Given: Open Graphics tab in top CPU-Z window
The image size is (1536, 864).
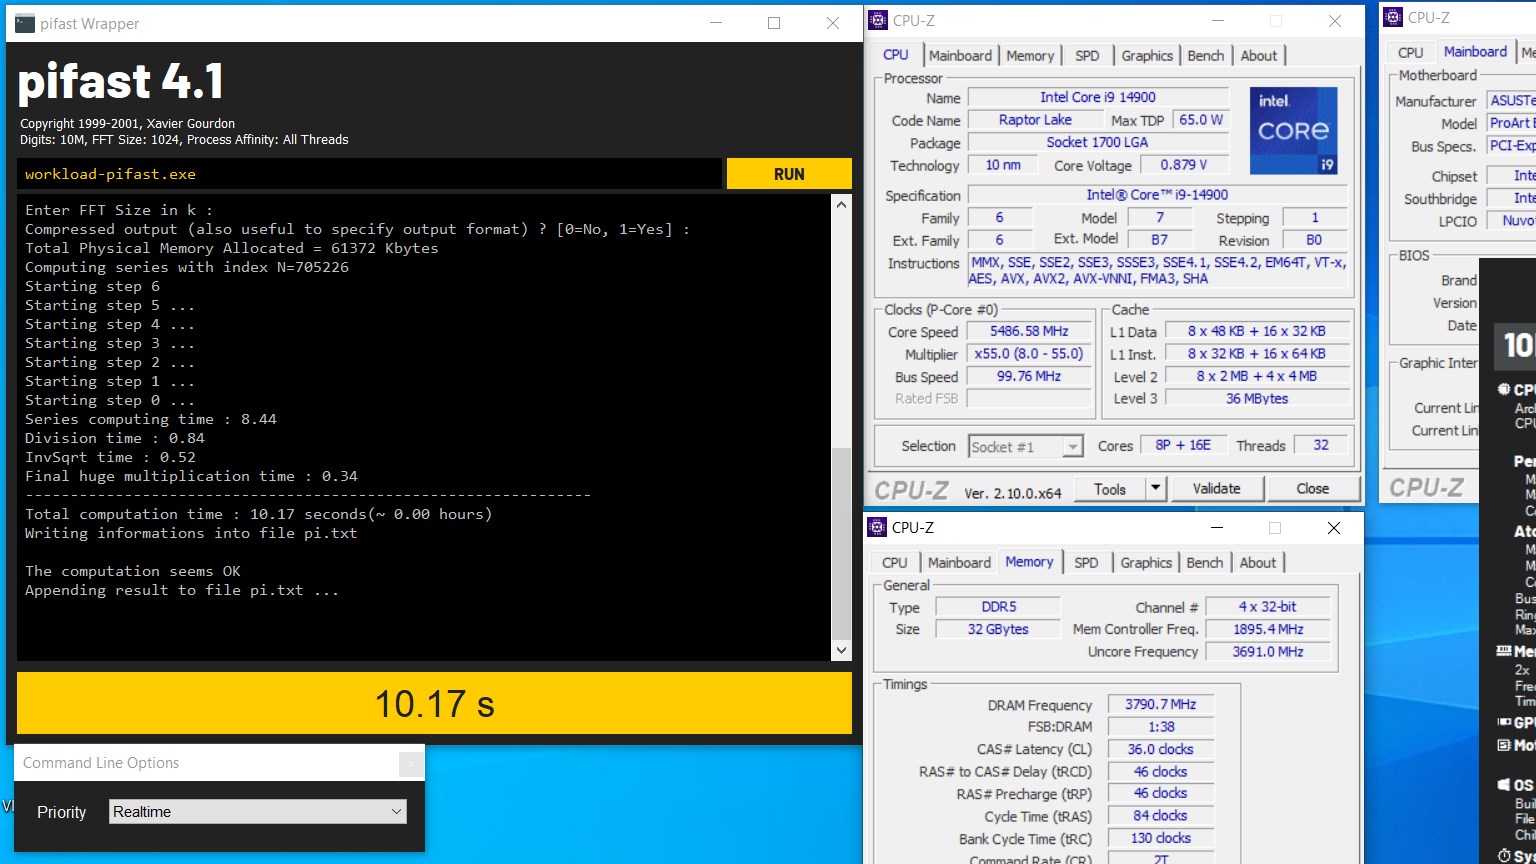Looking at the screenshot, I should 1147,55.
